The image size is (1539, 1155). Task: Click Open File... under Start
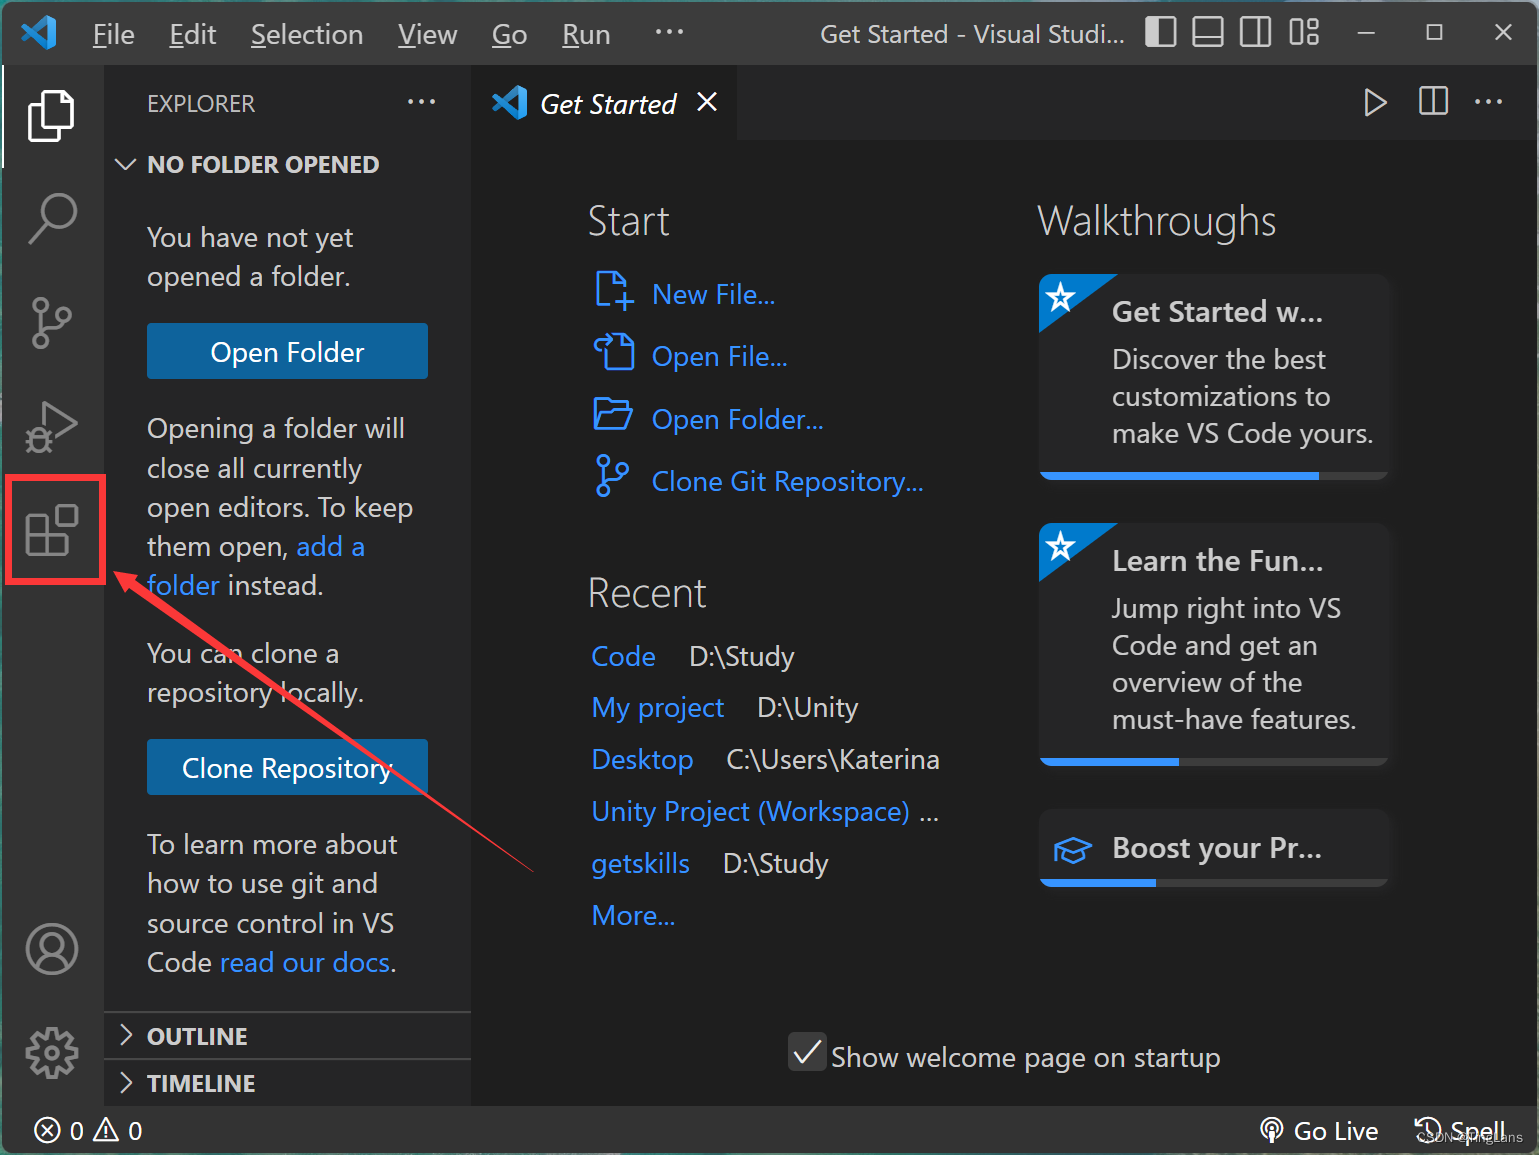[x=719, y=356]
